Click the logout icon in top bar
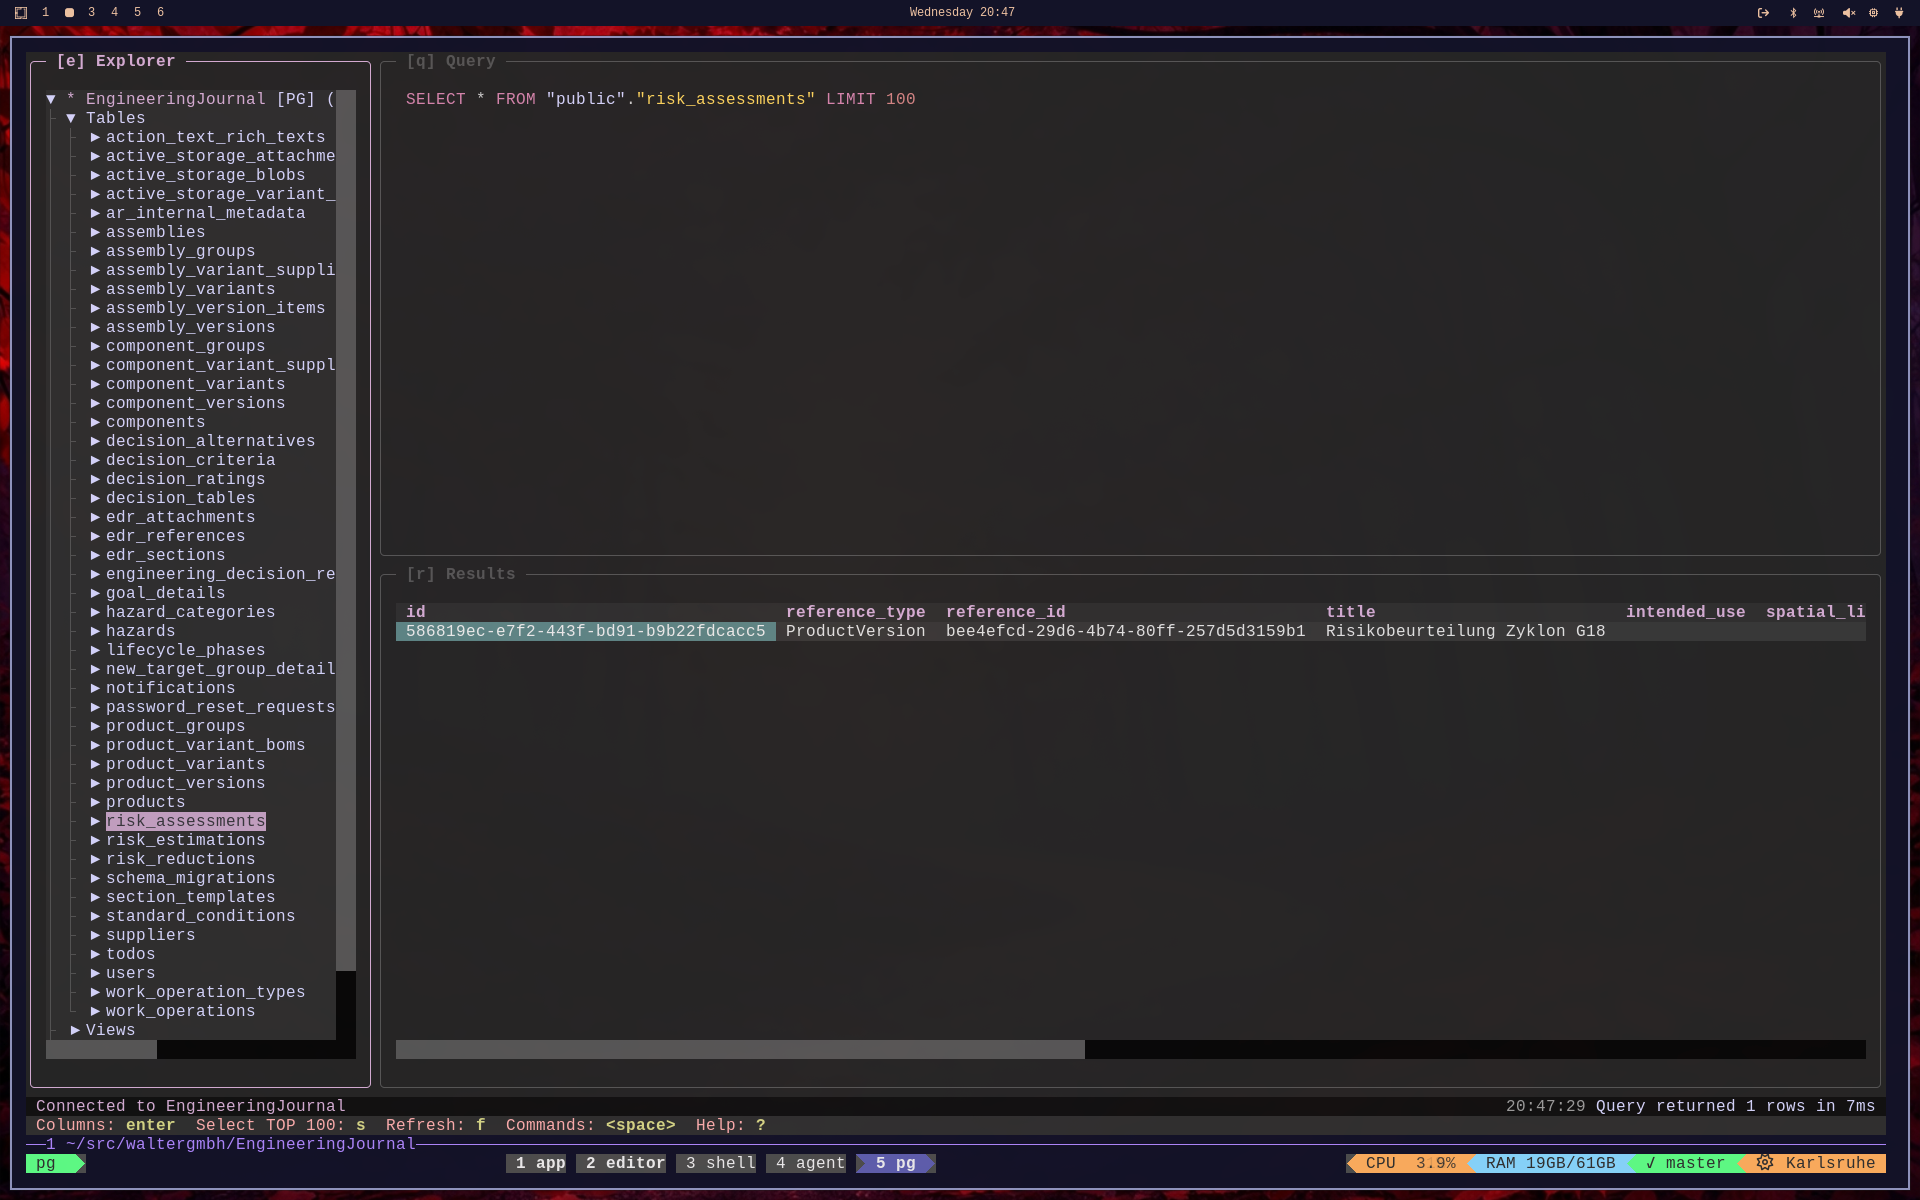Screen dimensions: 1920x1200 1763,13
